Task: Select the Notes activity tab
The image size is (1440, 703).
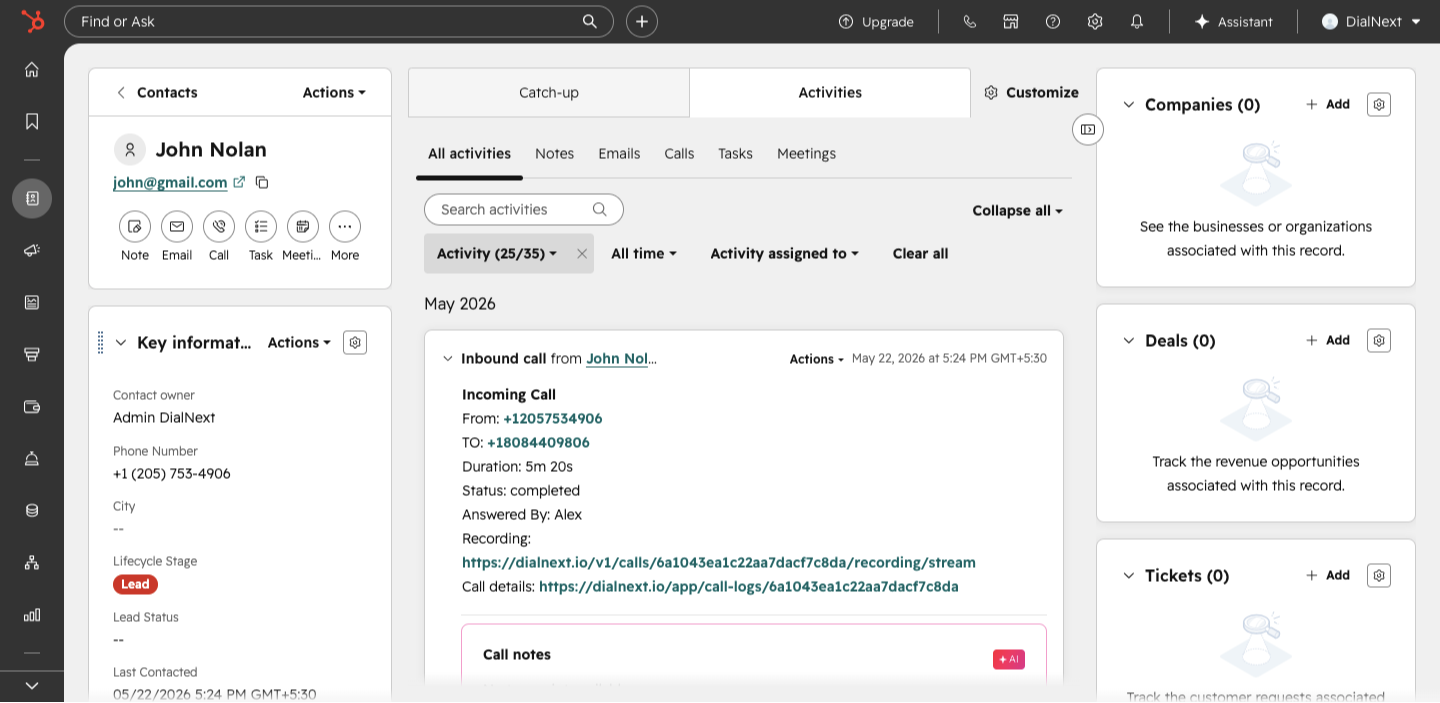Action: 554,153
